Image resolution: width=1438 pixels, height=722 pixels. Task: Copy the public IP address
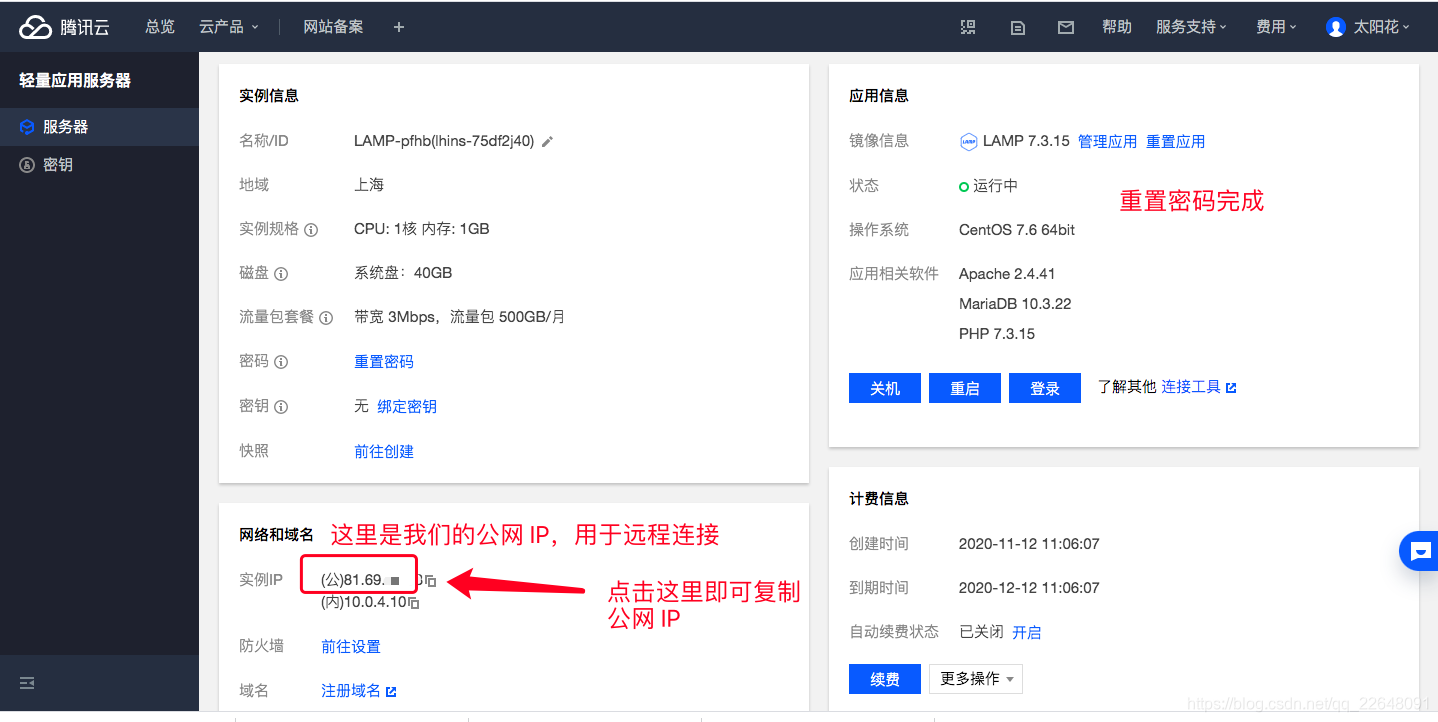coord(431,581)
